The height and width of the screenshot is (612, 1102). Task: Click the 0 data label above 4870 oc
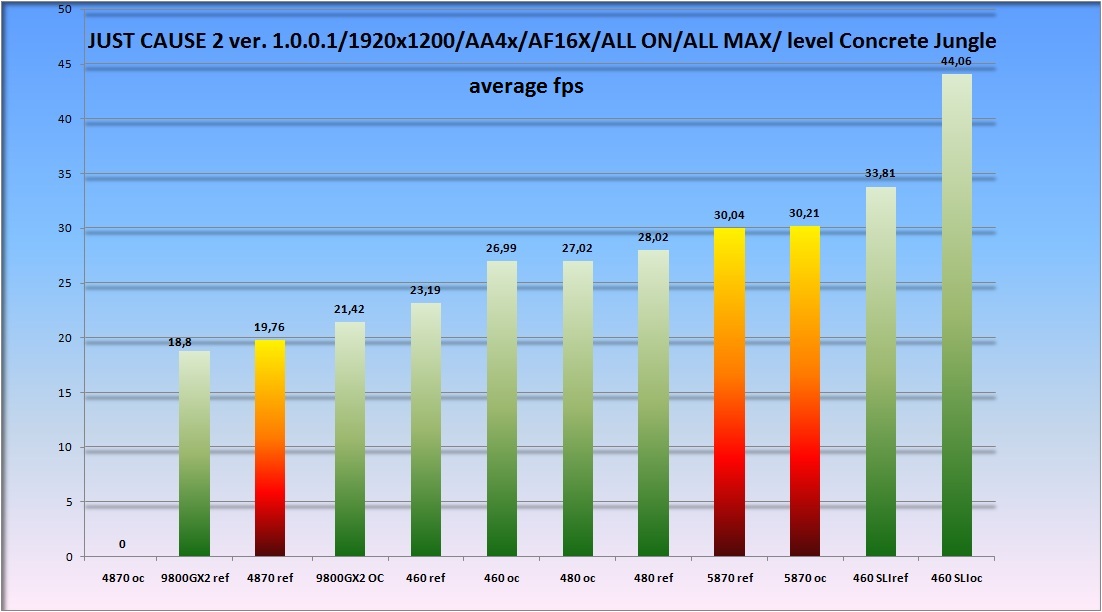click(122, 545)
